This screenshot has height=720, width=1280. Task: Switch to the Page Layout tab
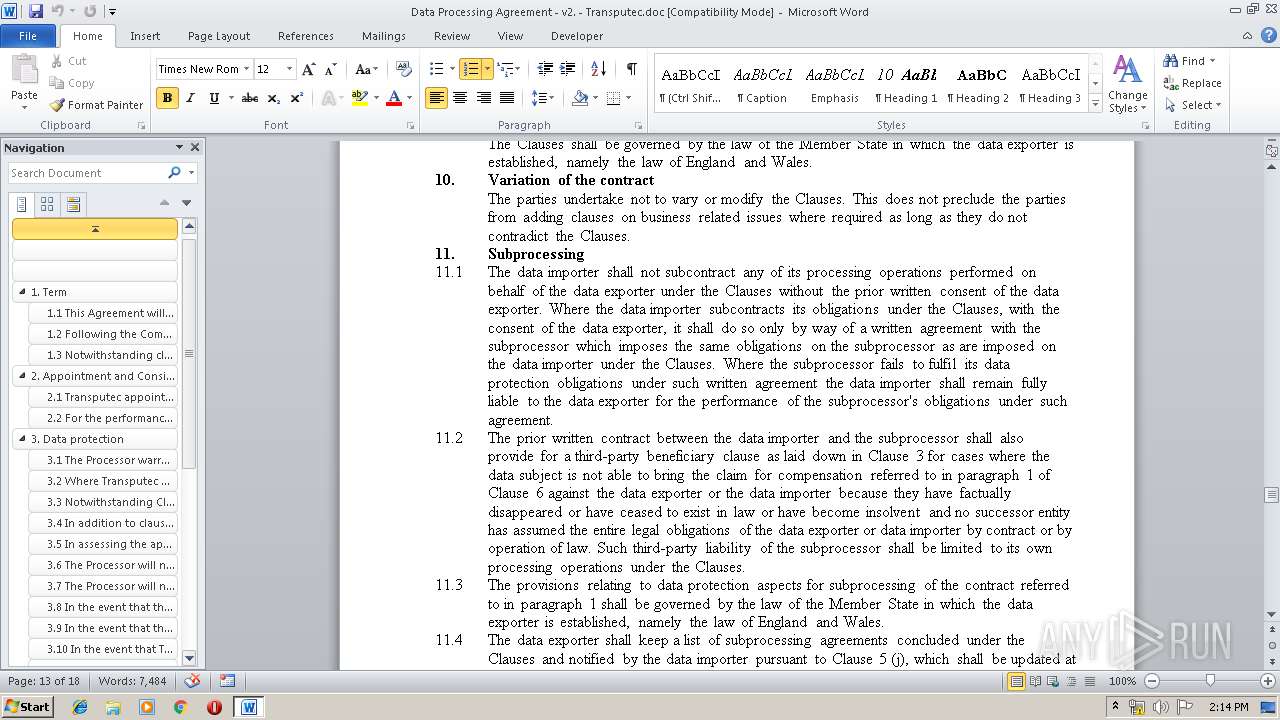(x=219, y=36)
